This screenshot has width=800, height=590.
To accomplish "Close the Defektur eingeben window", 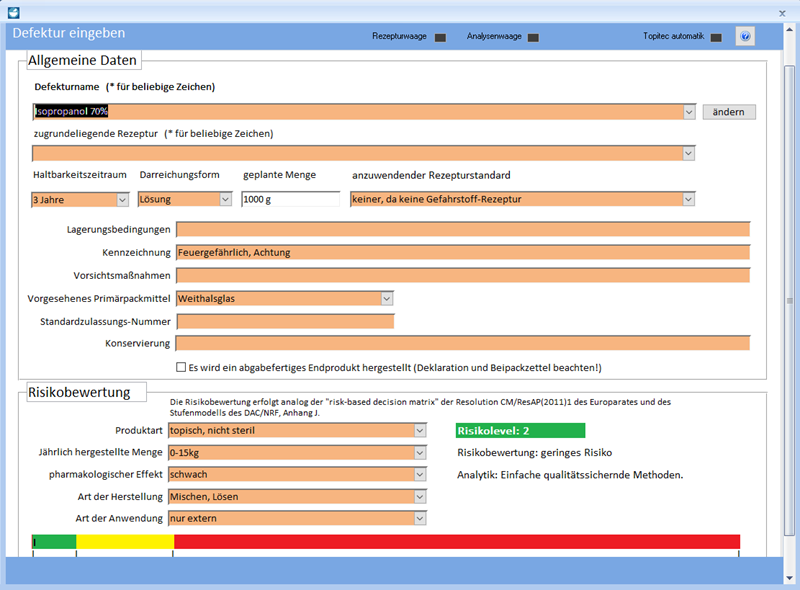I will click(x=782, y=14).
